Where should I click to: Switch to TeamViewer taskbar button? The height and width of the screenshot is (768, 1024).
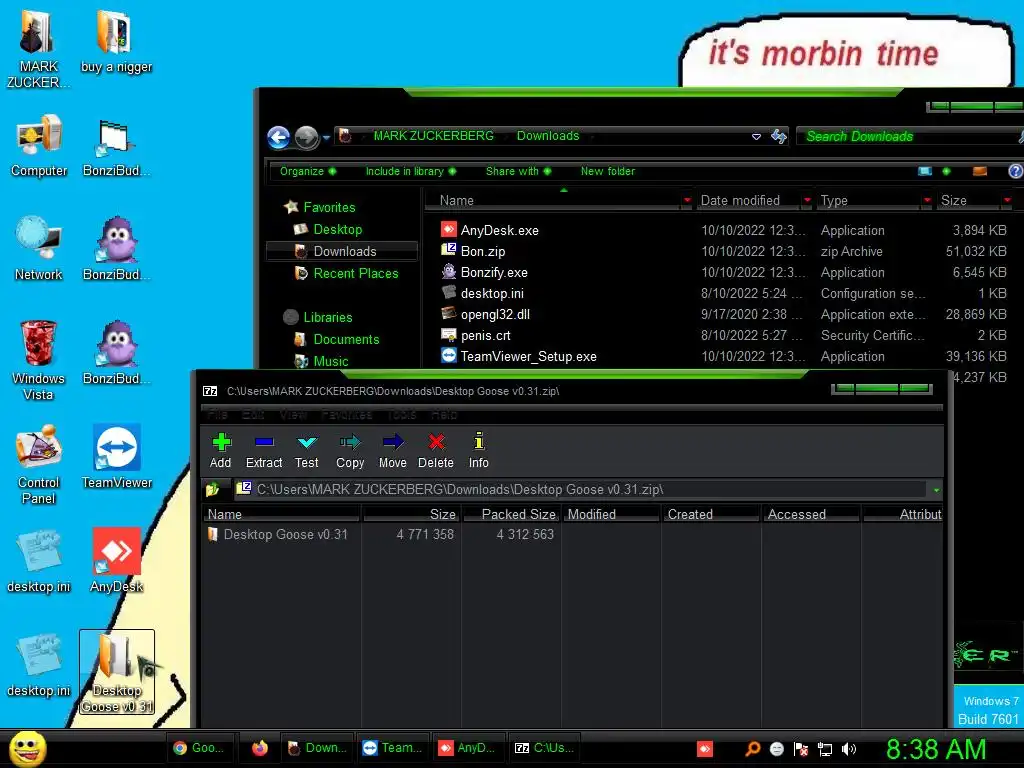[393, 748]
